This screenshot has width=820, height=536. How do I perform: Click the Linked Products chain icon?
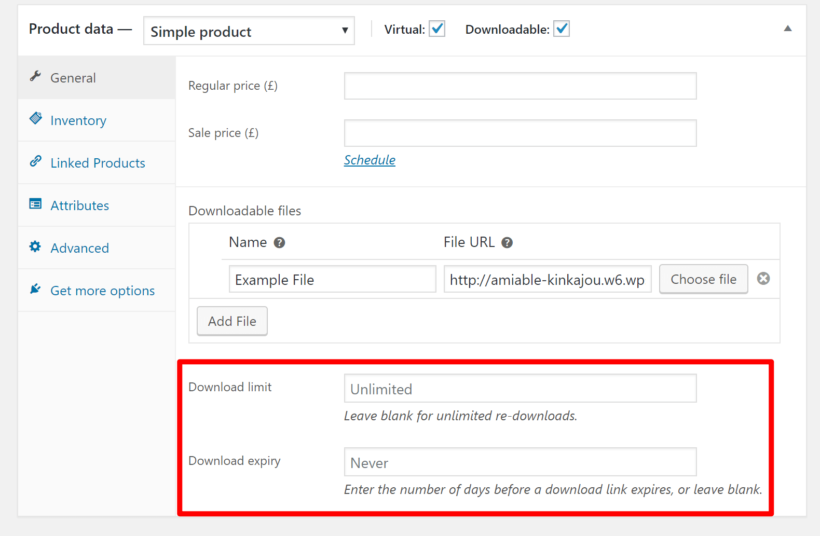click(x=36, y=161)
